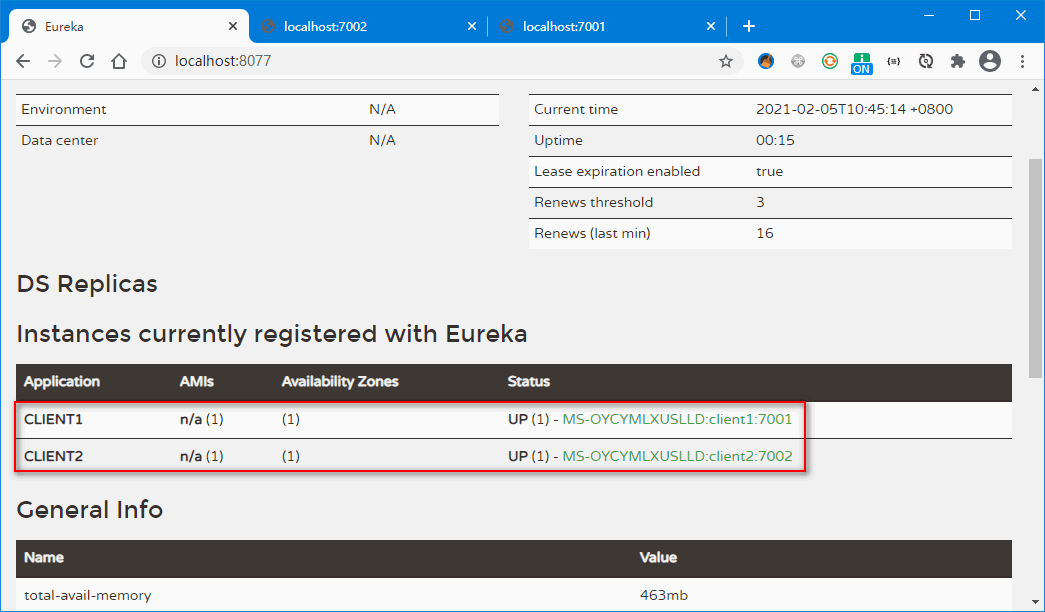Open Chrome's three-dot menu
The width and height of the screenshot is (1045, 612).
(x=1022, y=61)
